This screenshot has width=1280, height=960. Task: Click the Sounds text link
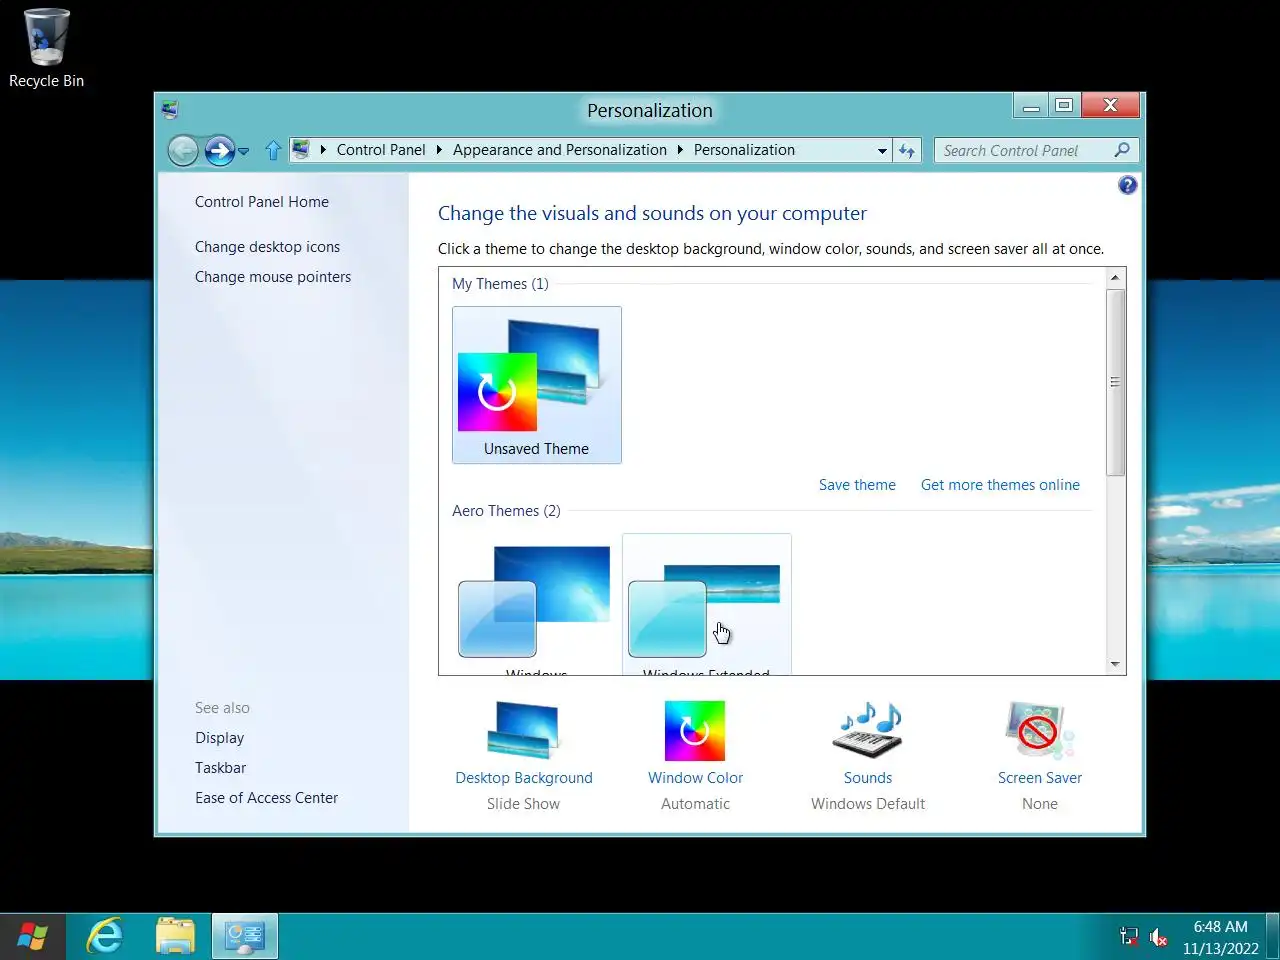pyautogui.click(x=868, y=778)
